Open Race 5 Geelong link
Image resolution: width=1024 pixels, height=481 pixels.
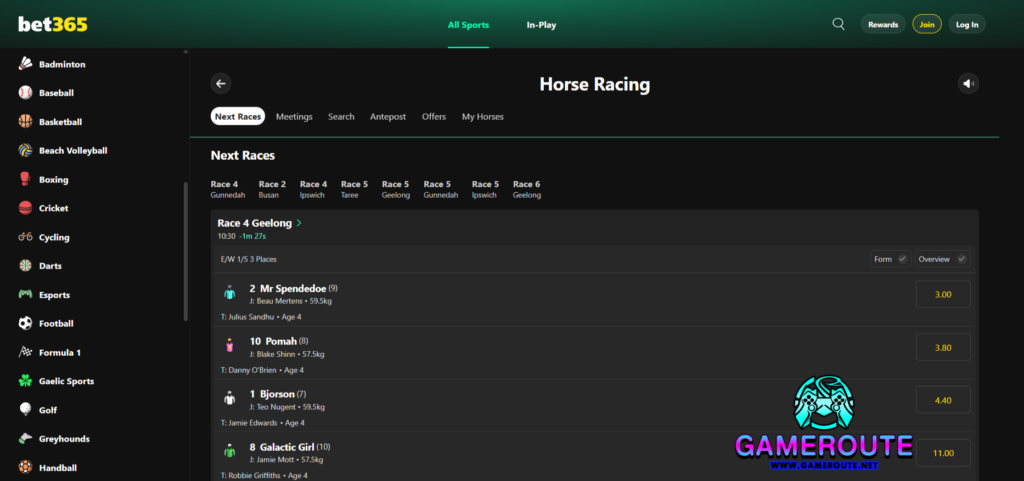pyautogui.click(x=396, y=189)
